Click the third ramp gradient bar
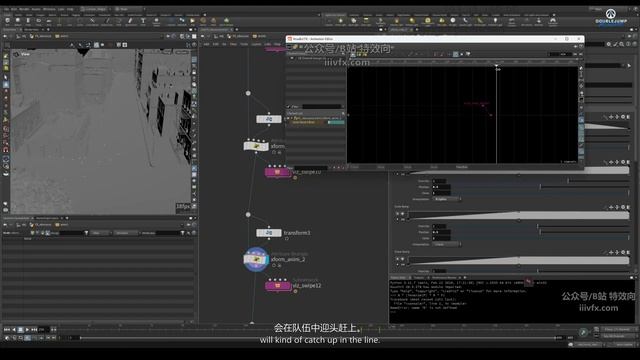 pos(518,260)
